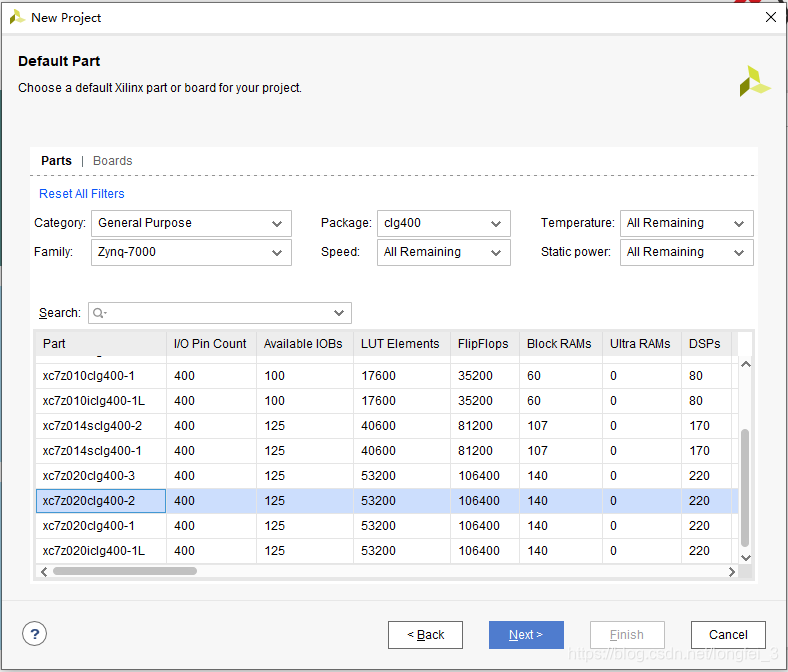Select part xc7z020iclg400-1L

[x=93, y=551]
